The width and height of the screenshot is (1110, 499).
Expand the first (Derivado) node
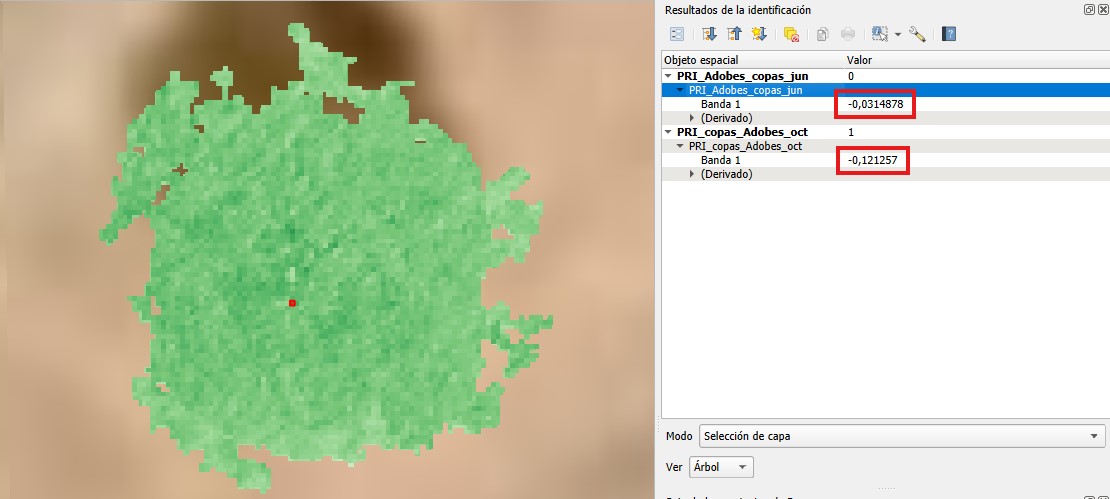pos(692,118)
